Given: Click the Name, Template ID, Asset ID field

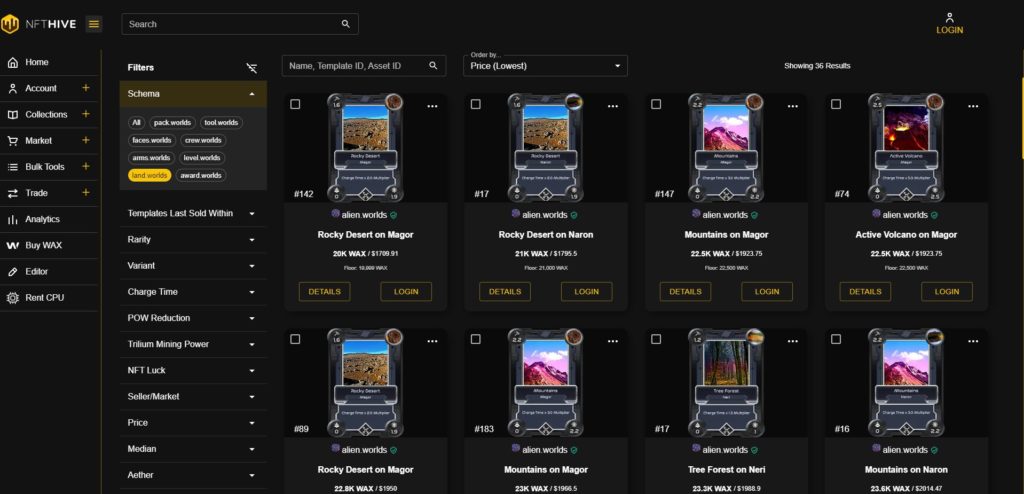Looking at the screenshot, I should (x=364, y=65).
